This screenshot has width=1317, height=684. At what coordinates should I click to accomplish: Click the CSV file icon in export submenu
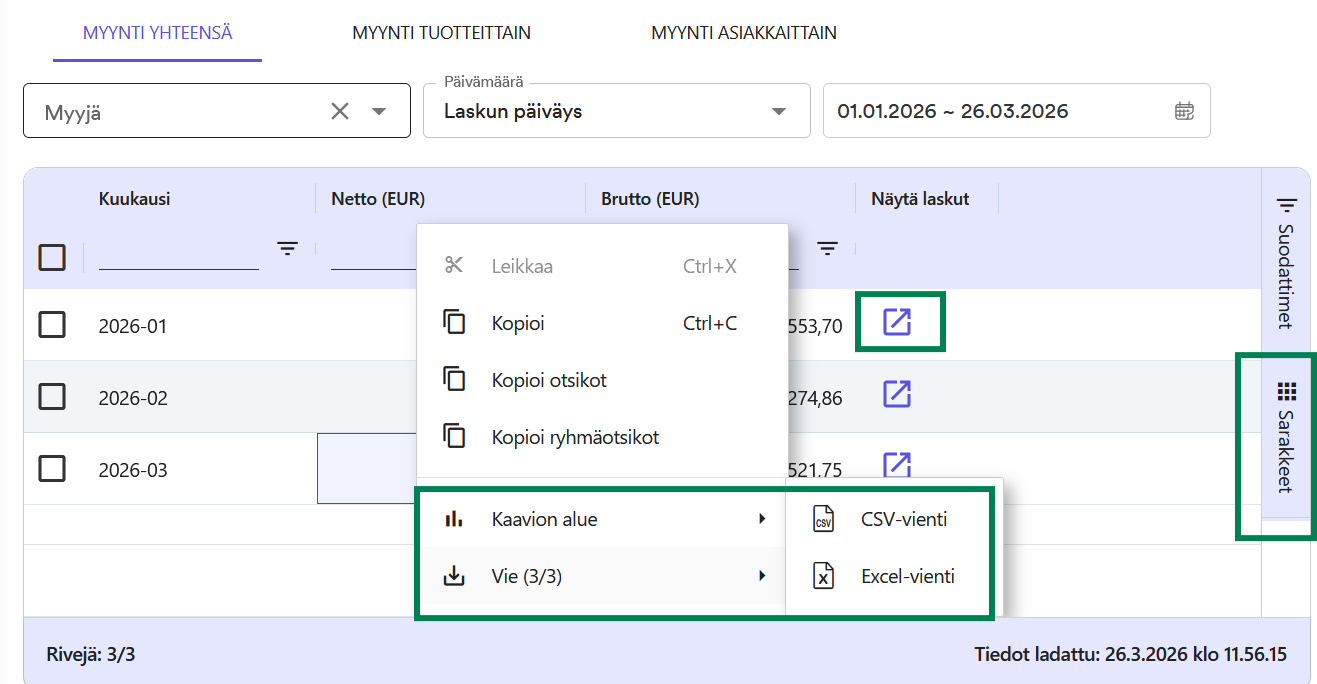click(824, 519)
